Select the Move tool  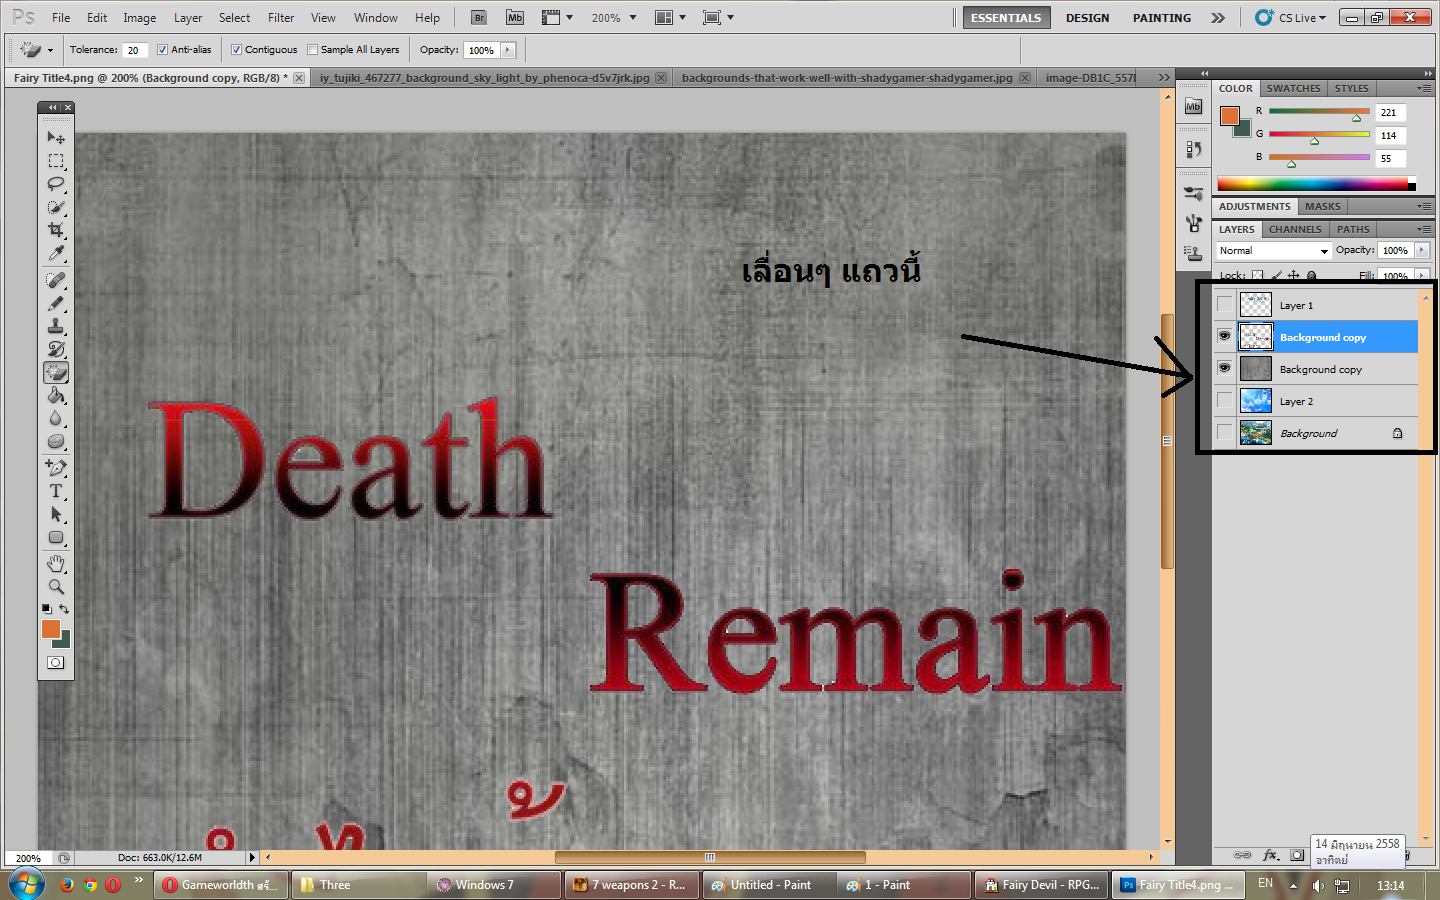click(56, 137)
